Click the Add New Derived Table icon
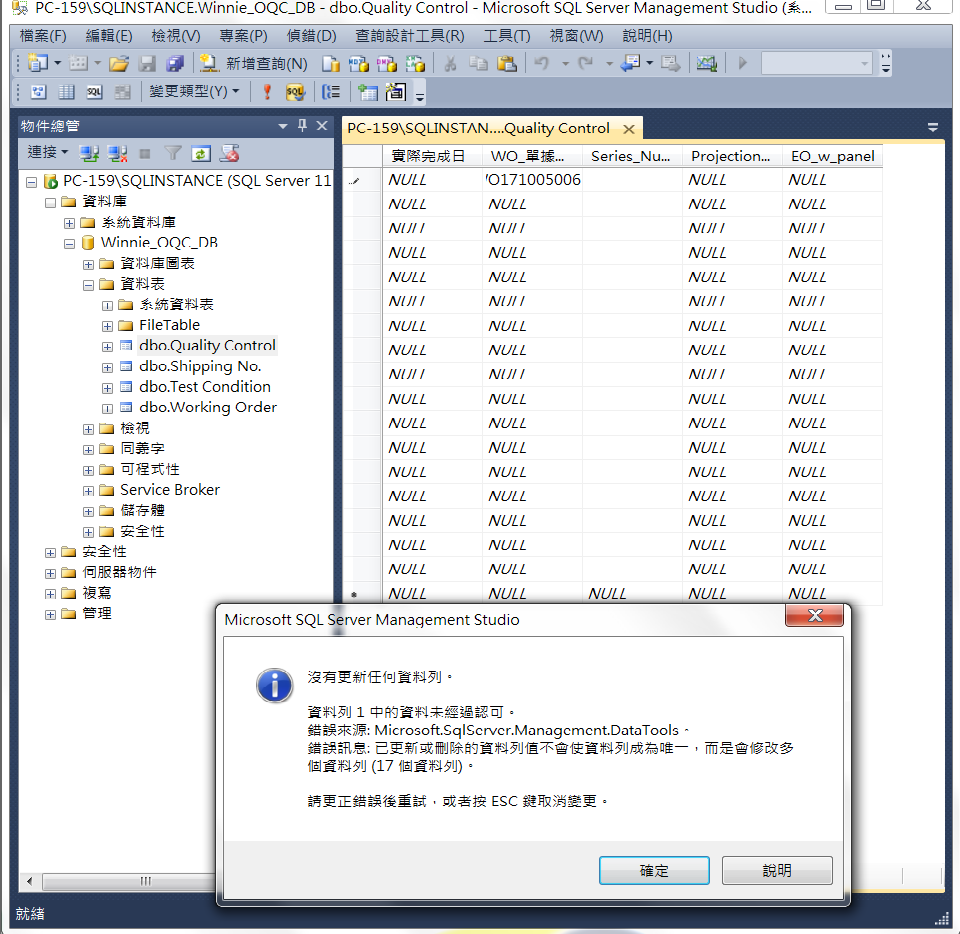 tap(396, 92)
